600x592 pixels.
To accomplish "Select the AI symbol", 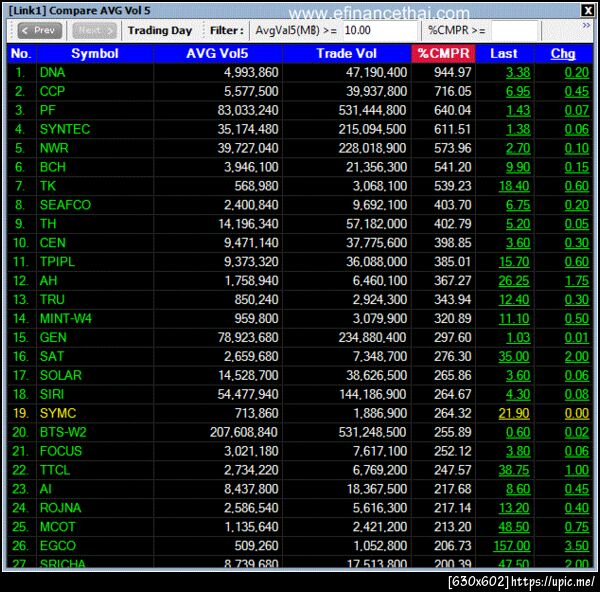I will click(46, 489).
